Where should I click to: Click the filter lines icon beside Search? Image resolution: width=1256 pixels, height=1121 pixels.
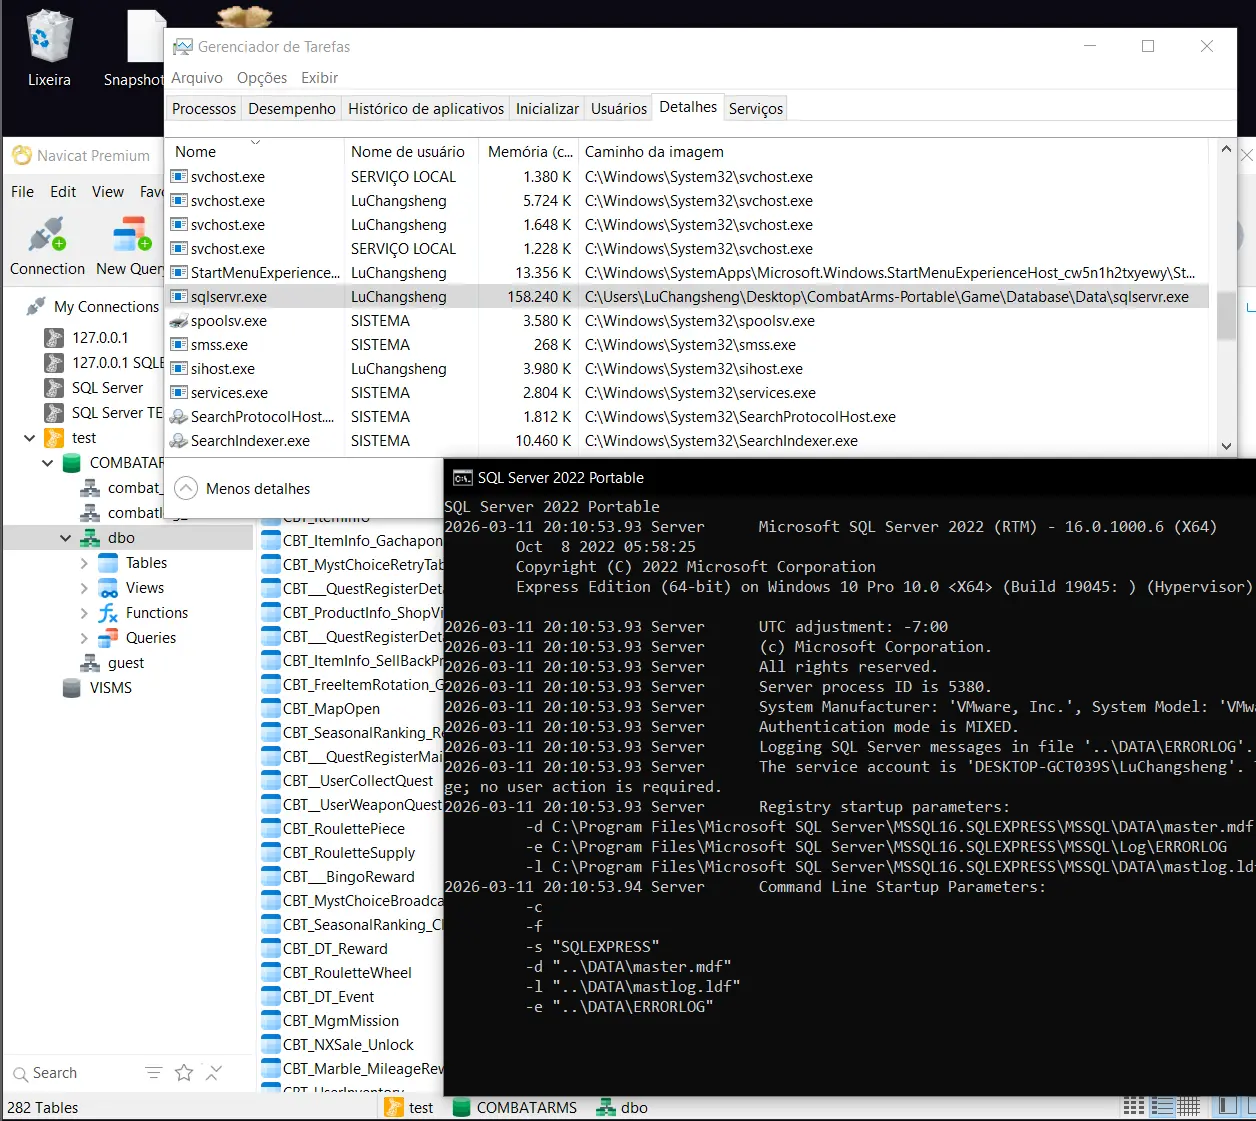point(153,1073)
